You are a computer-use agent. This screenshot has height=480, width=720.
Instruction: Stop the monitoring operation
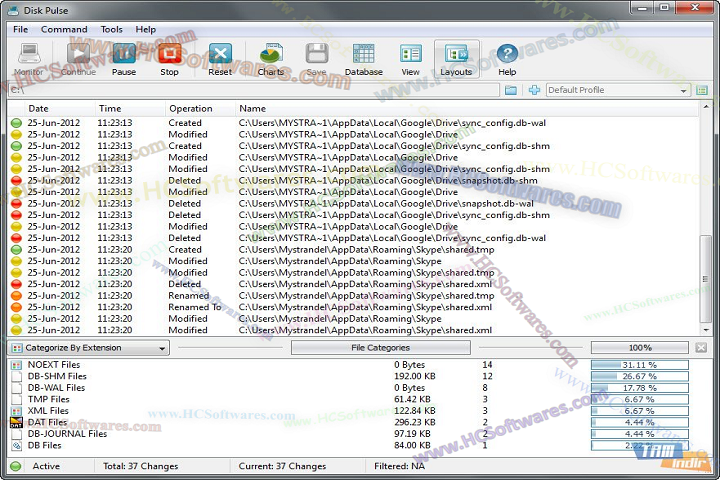coord(169,59)
